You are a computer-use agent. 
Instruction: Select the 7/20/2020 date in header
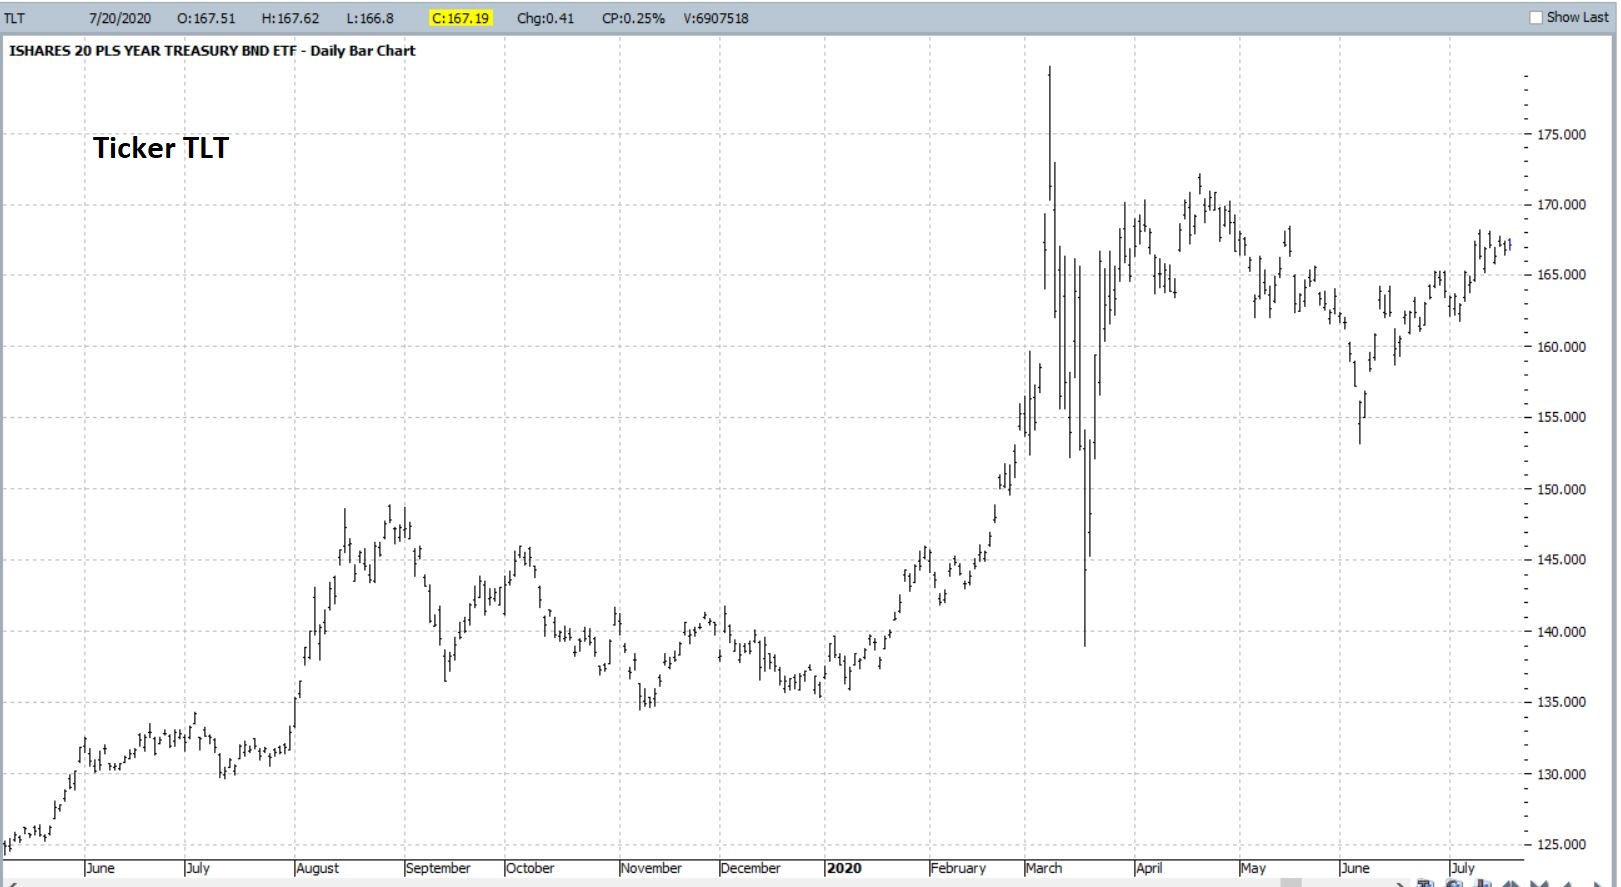(x=119, y=18)
